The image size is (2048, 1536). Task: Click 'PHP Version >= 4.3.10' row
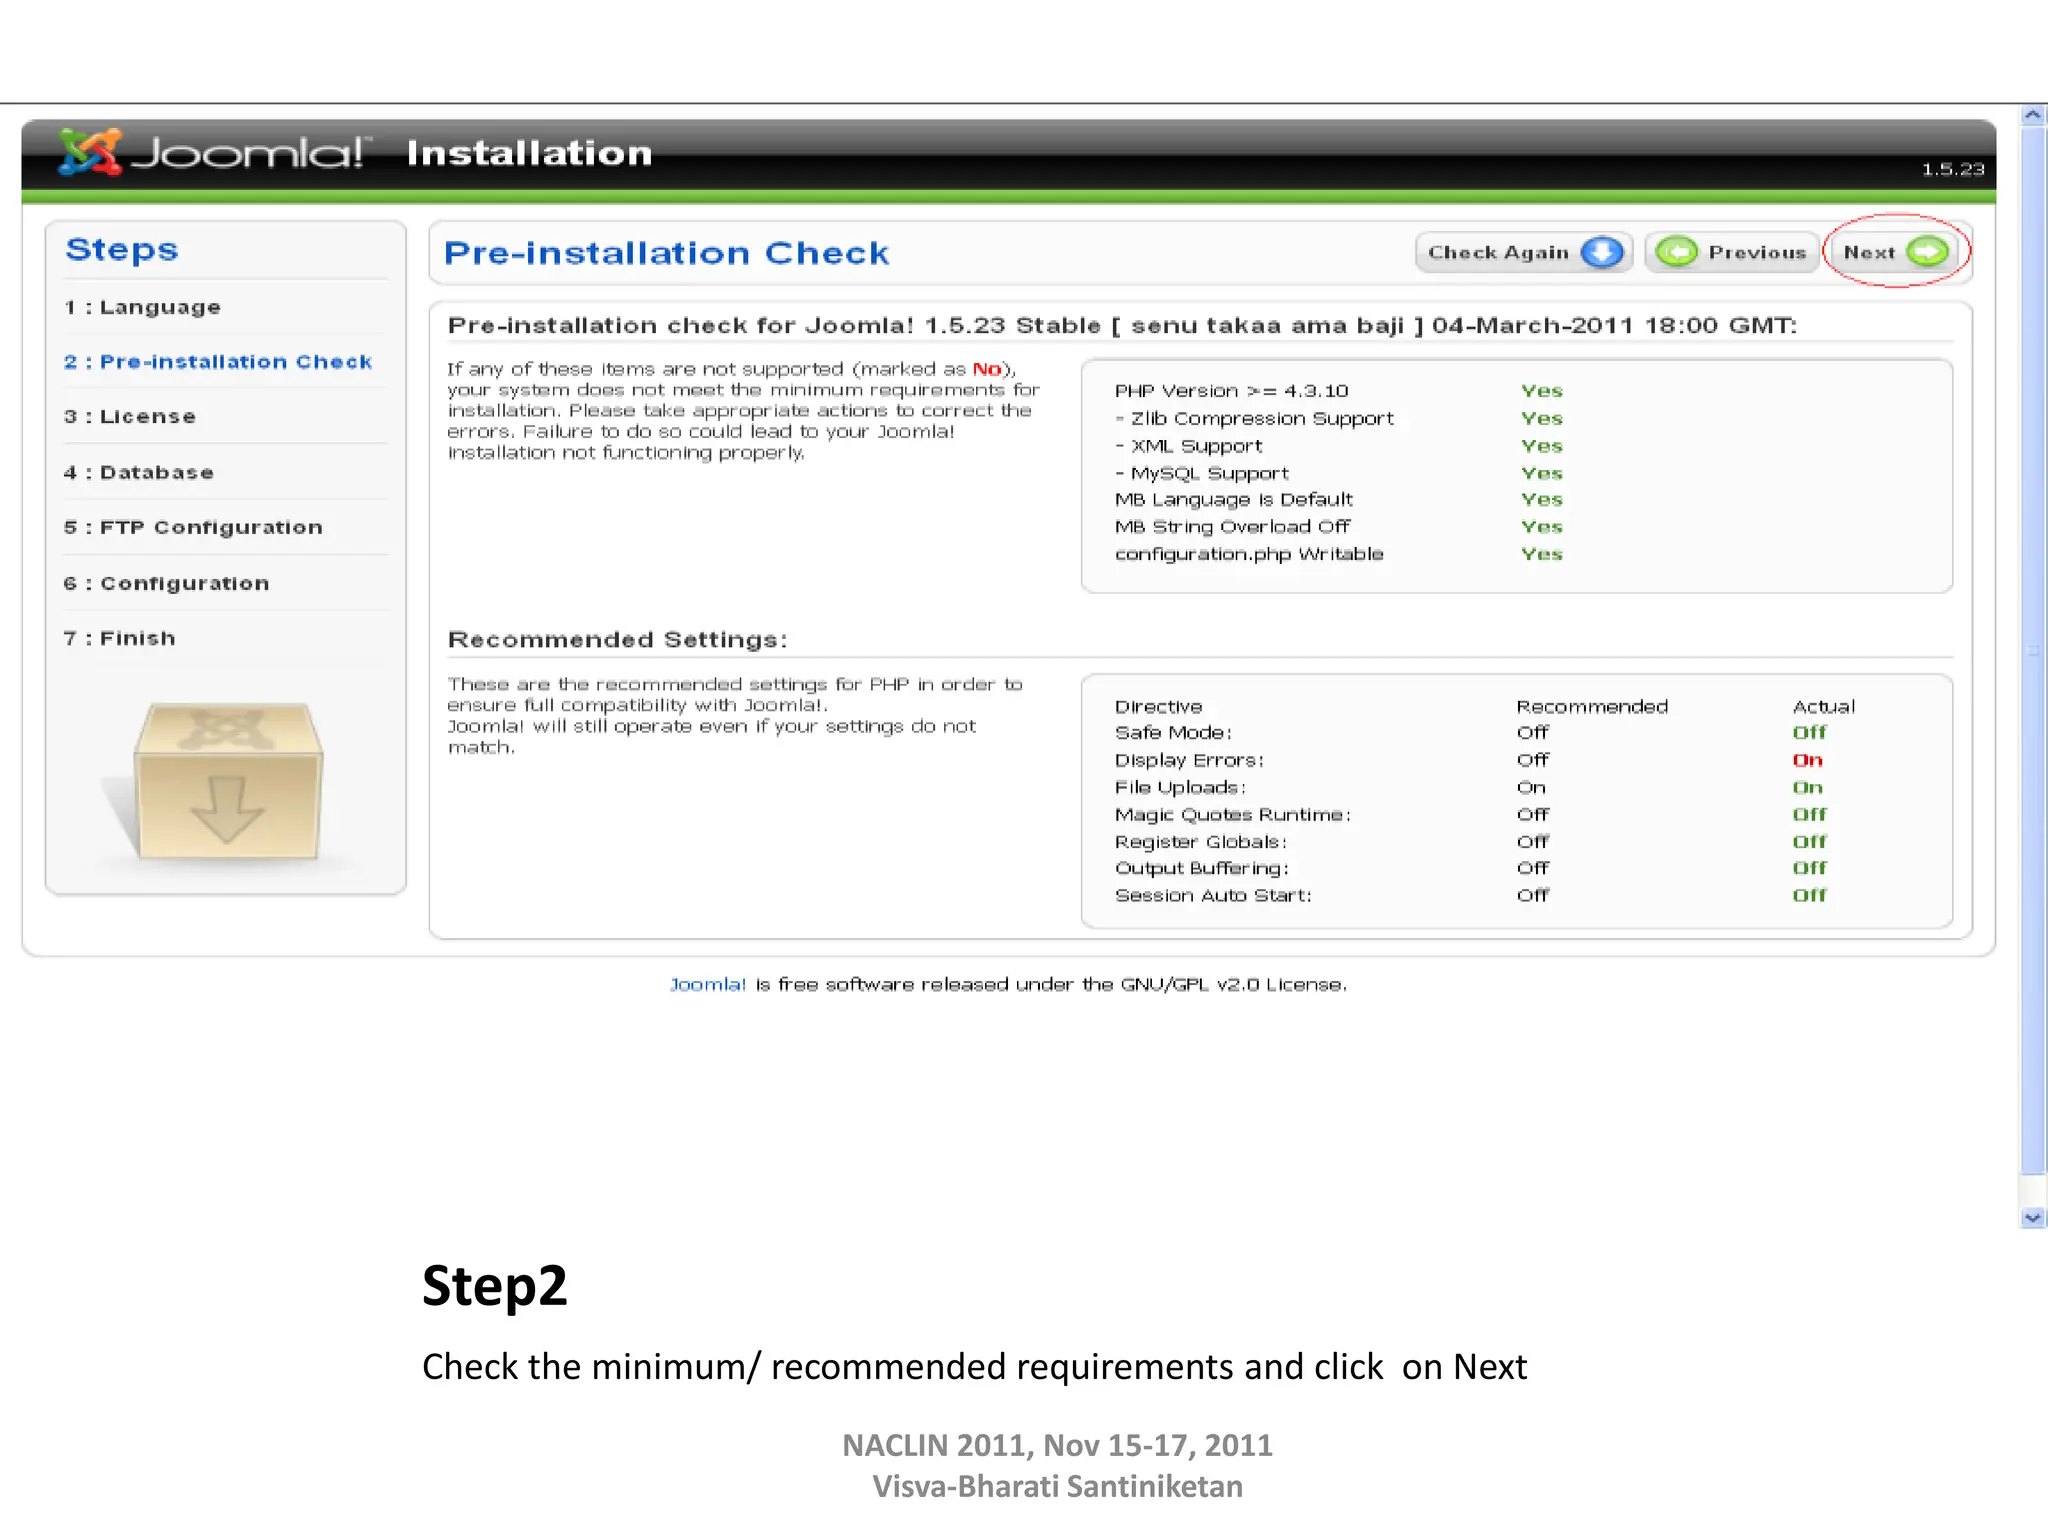(1338, 391)
